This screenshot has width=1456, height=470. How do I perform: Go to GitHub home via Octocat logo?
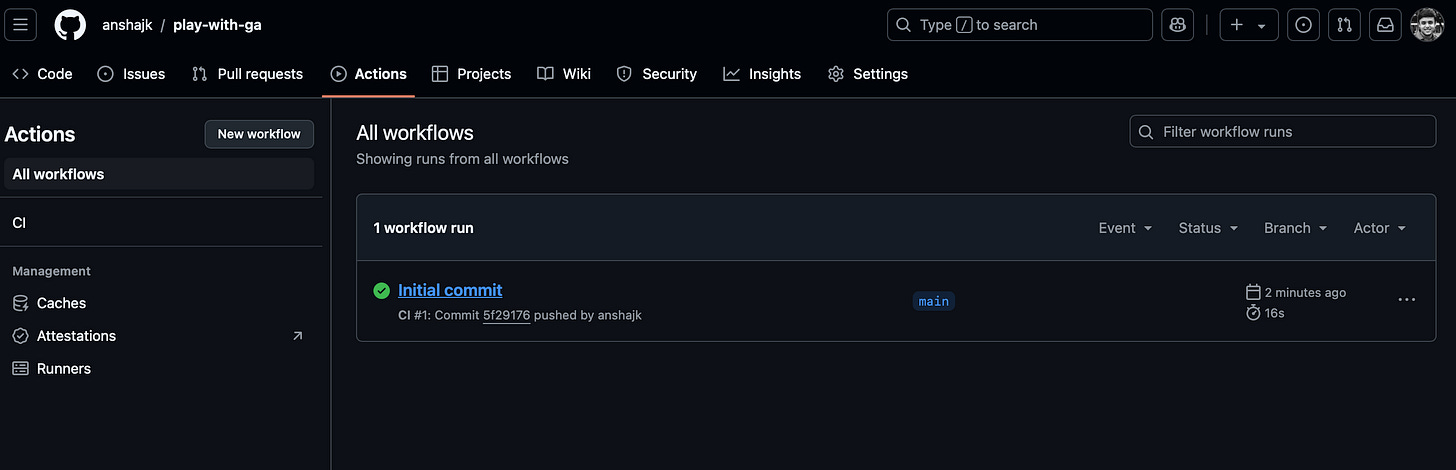point(70,25)
